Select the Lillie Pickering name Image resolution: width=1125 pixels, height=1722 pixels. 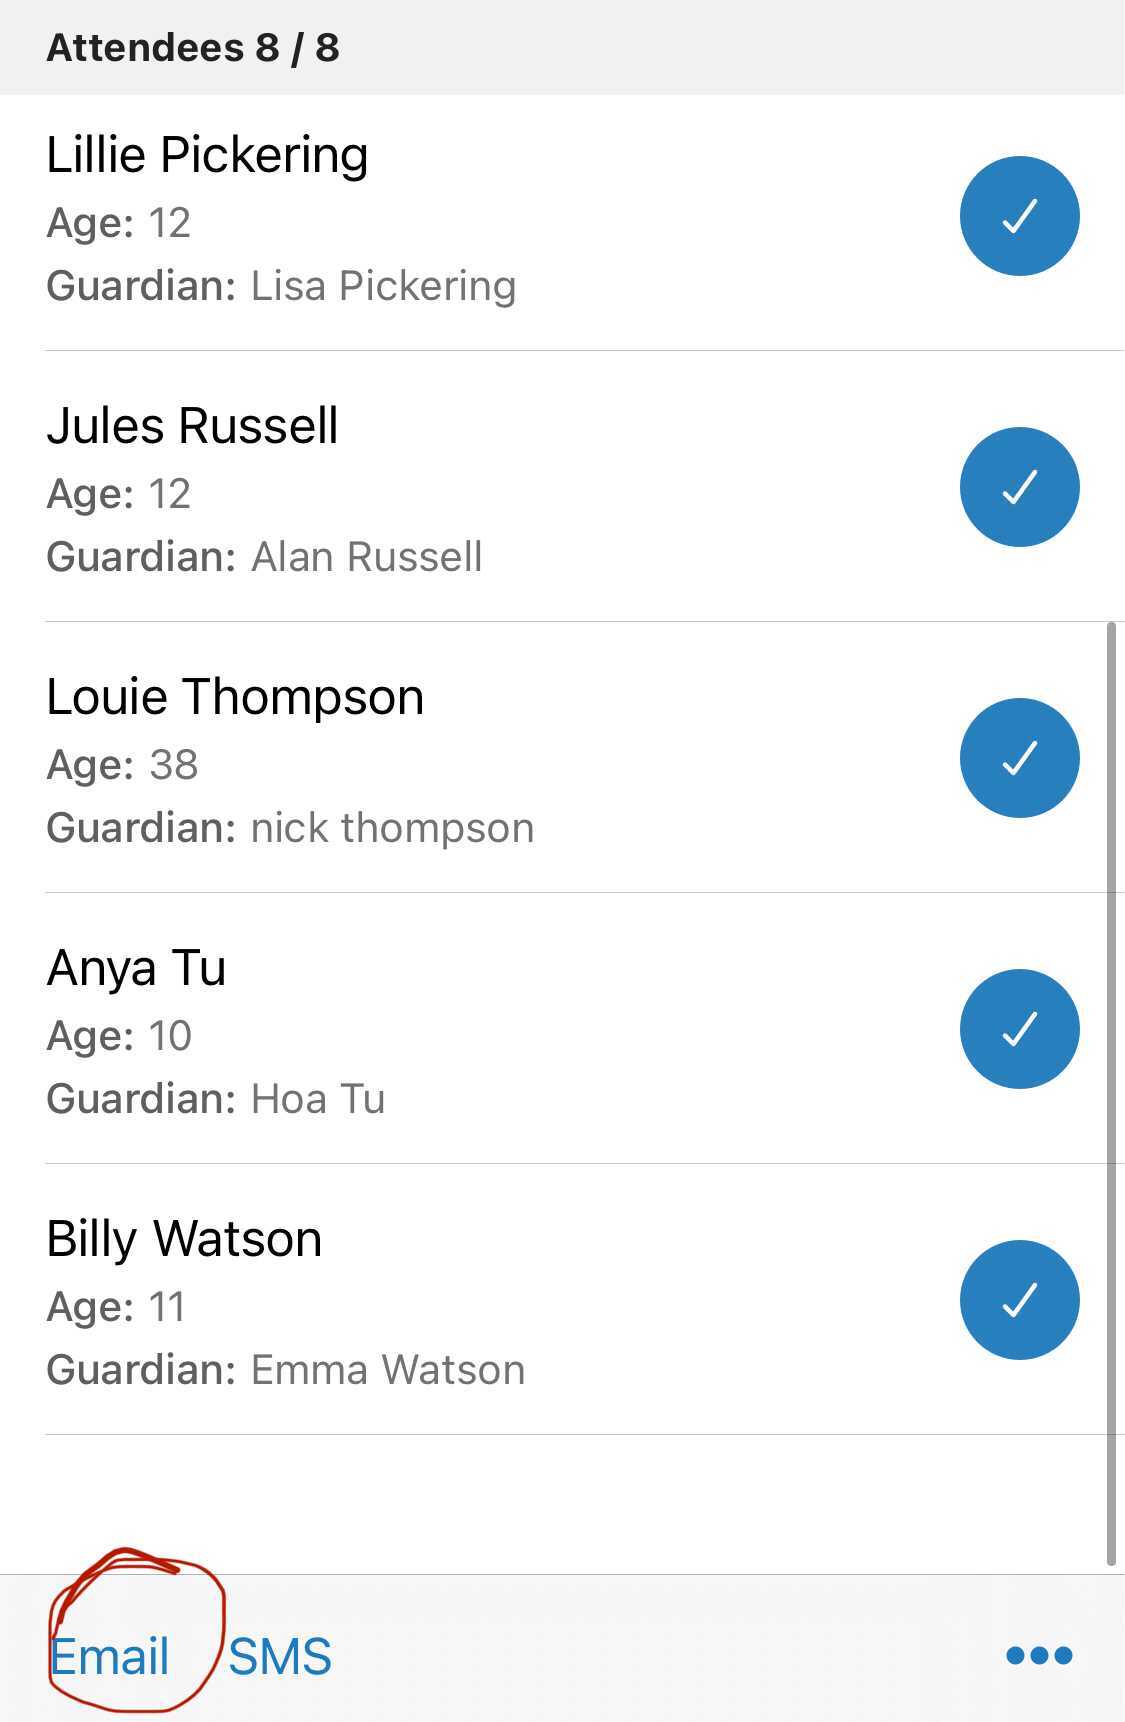[x=207, y=155]
